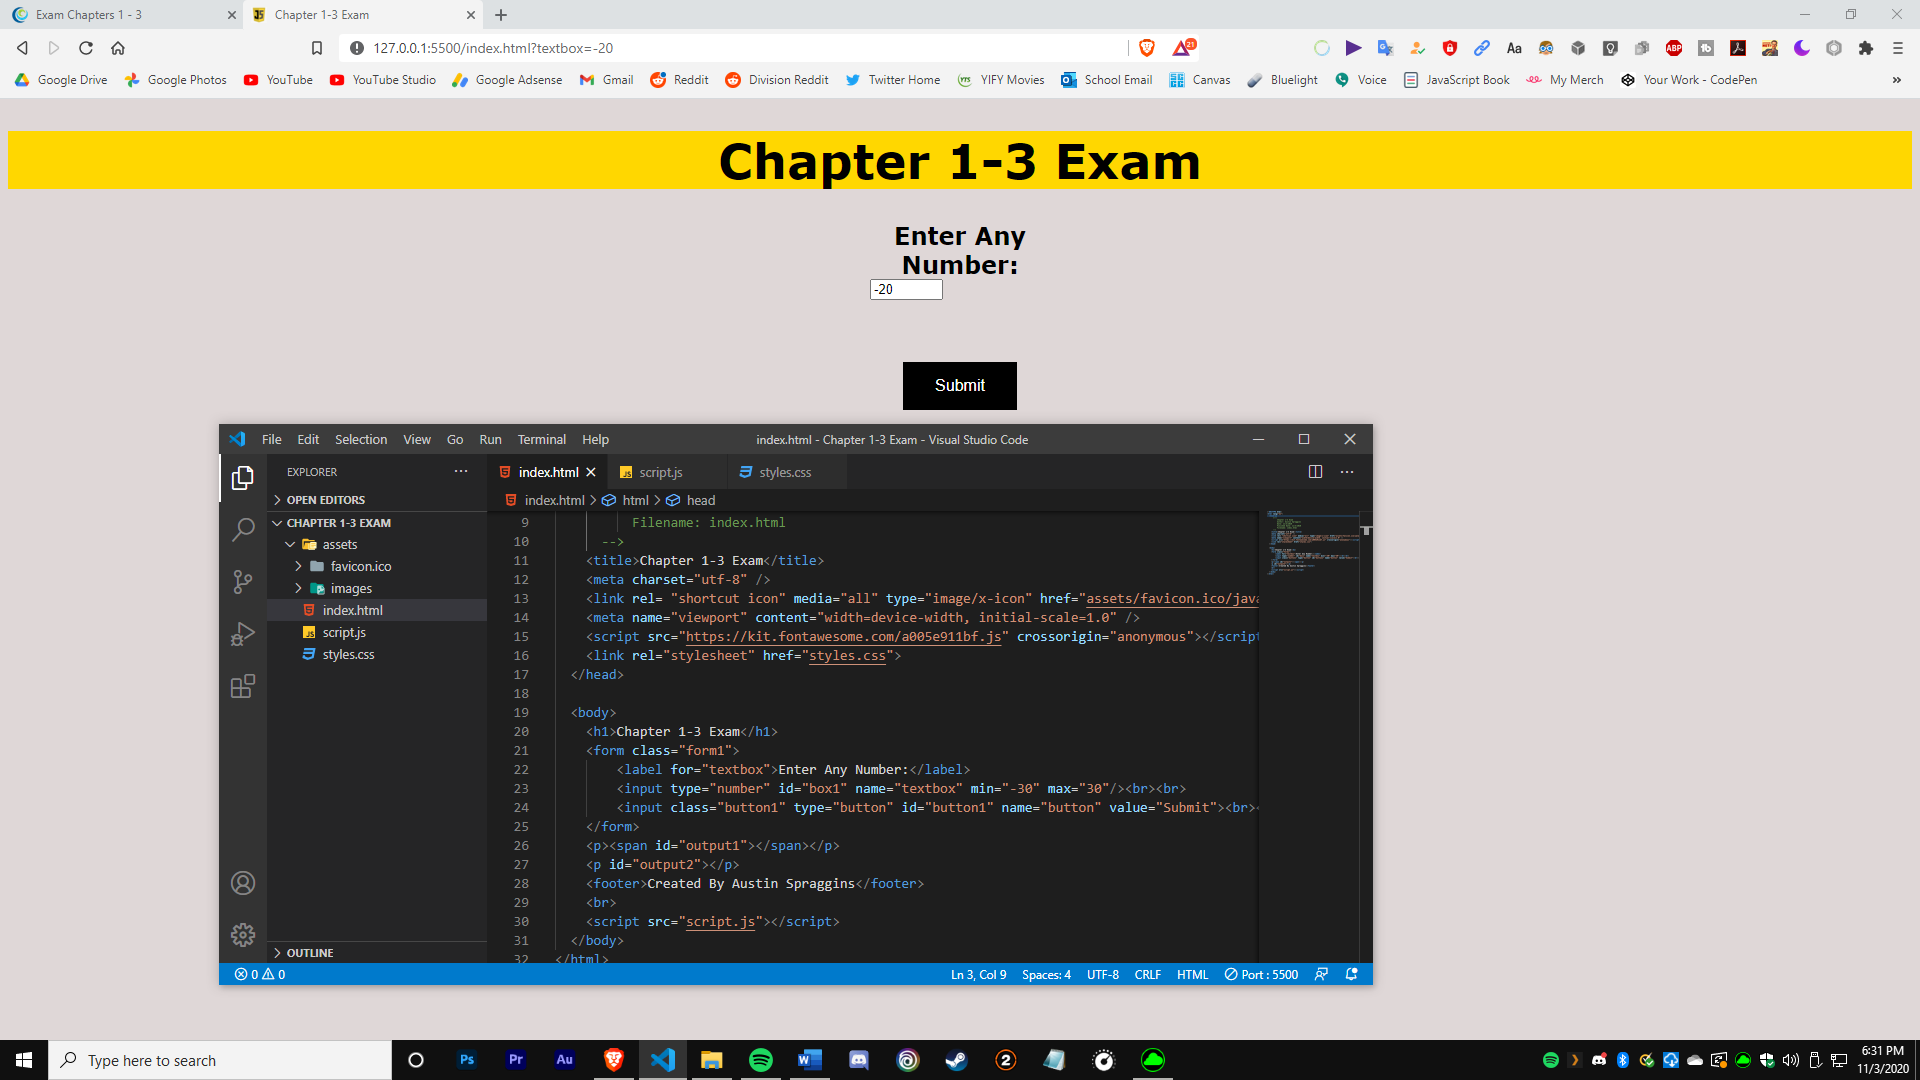Click the Brave Shields icon in address bar
The height and width of the screenshot is (1080, 1920).
1147,47
